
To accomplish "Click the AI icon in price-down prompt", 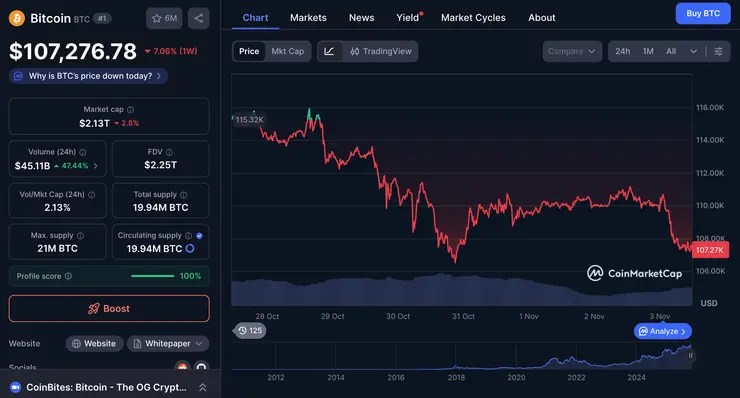I will pos(18,76).
